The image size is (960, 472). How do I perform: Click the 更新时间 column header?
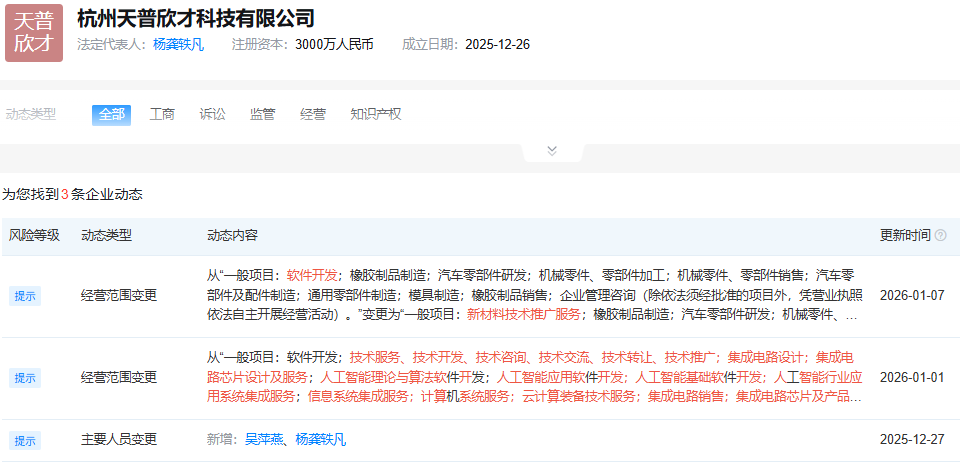pos(904,236)
